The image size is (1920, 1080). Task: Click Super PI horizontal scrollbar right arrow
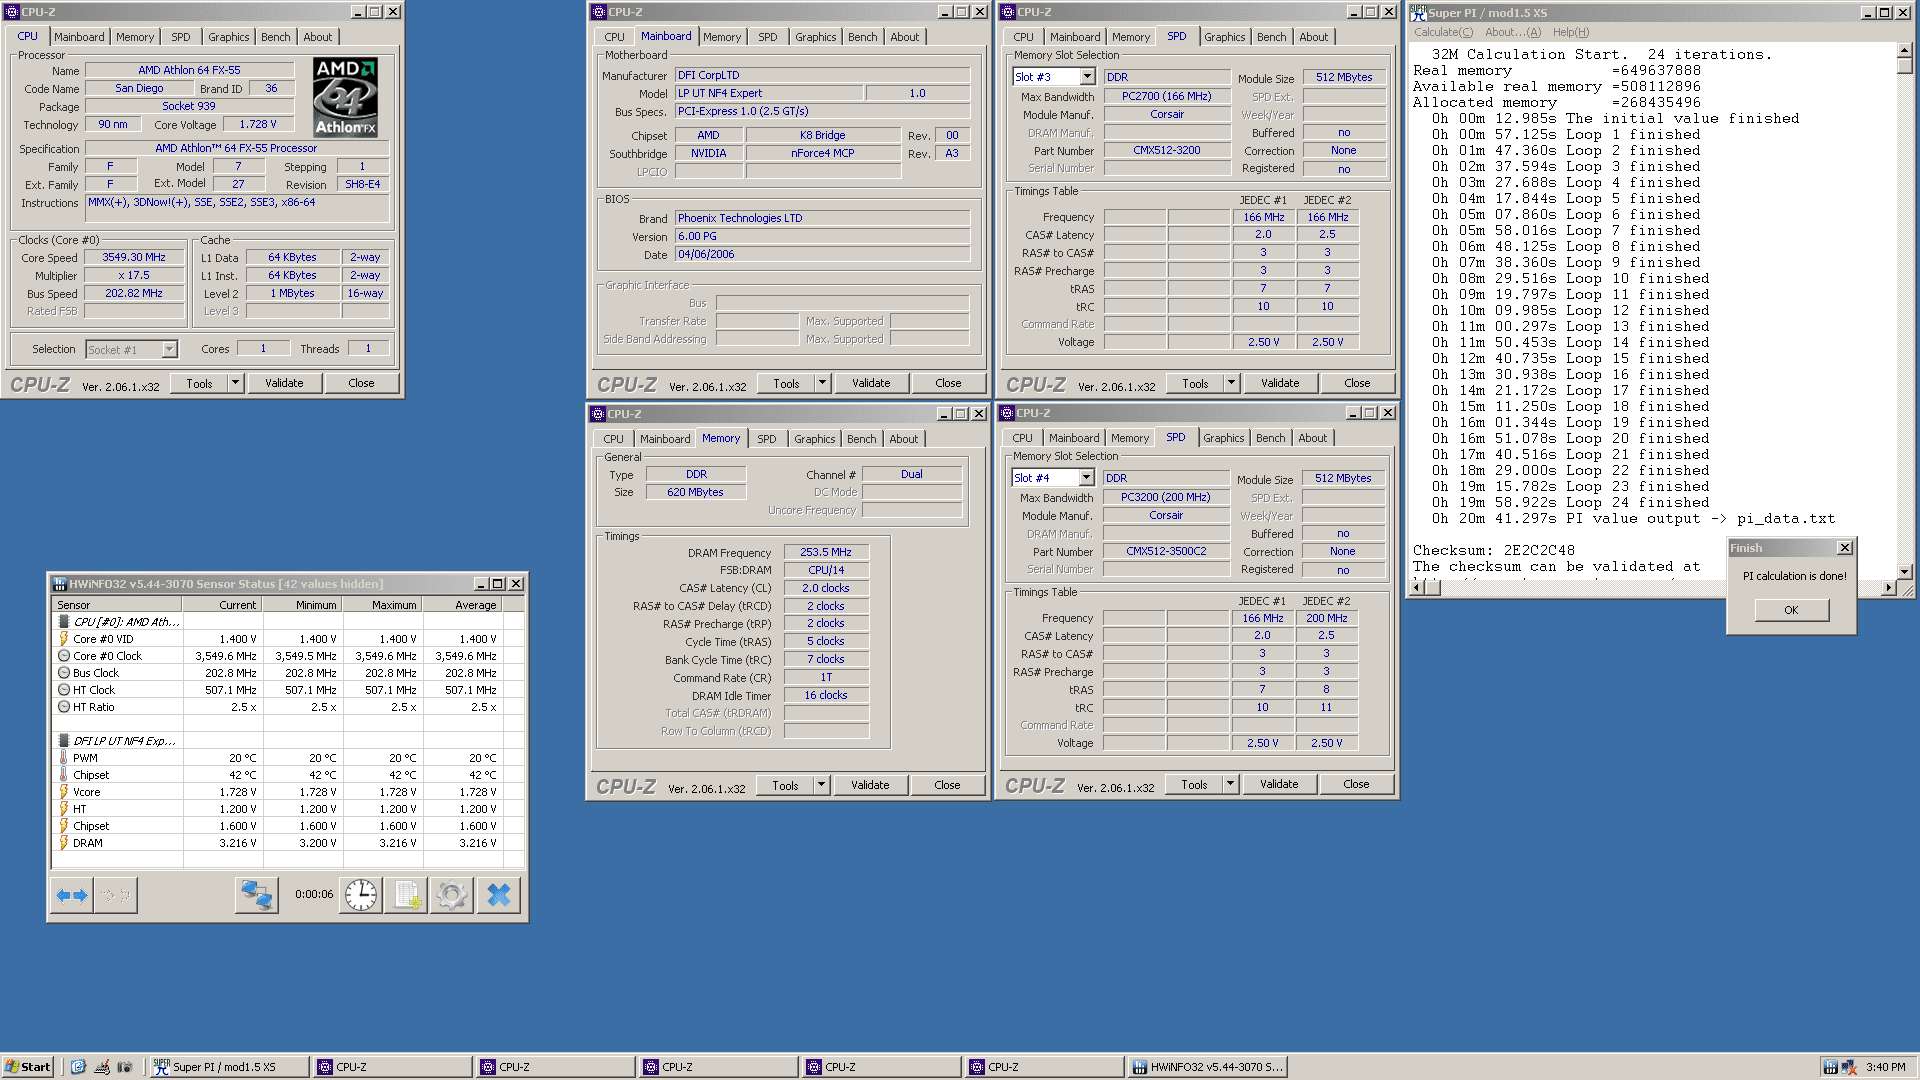[1888, 588]
